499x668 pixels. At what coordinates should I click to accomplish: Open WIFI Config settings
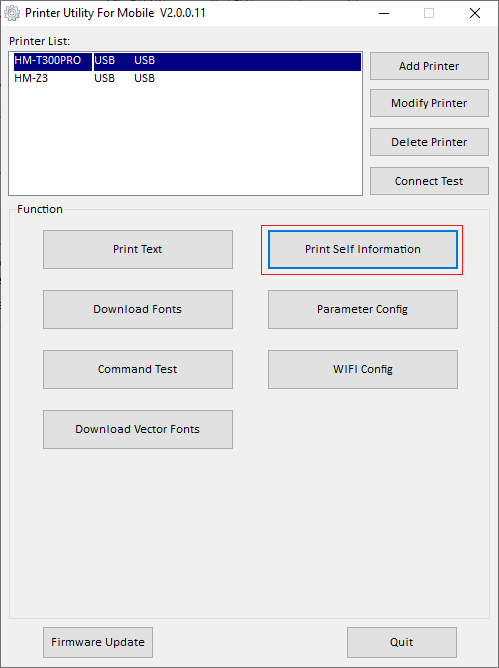click(x=363, y=369)
